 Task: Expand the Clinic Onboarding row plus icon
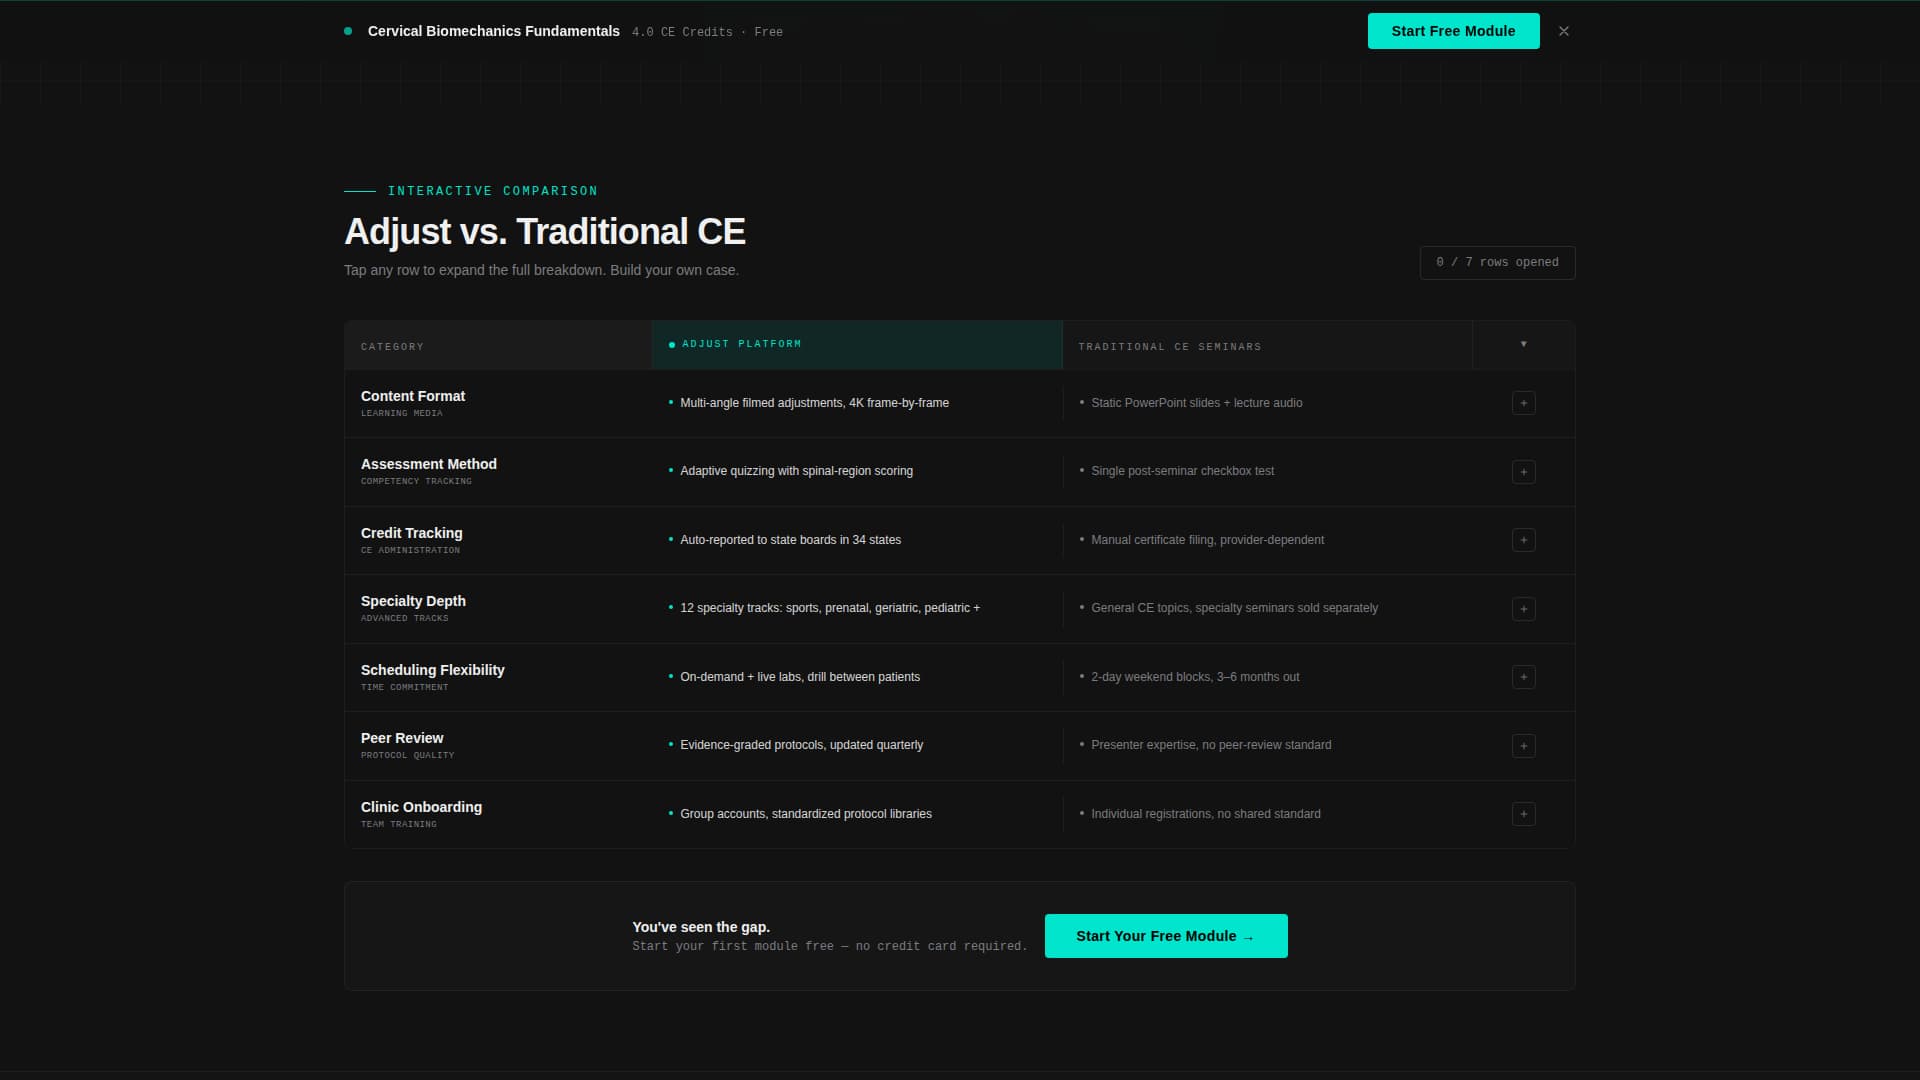1523,814
